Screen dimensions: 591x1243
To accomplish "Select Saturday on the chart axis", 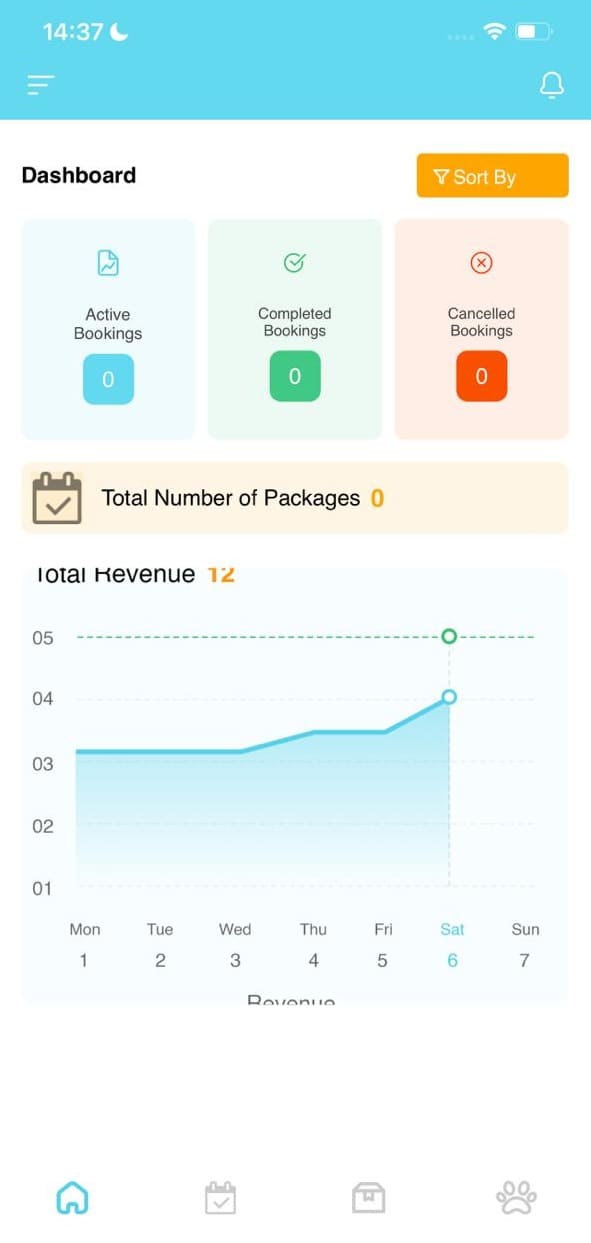I will (x=452, y=929).
